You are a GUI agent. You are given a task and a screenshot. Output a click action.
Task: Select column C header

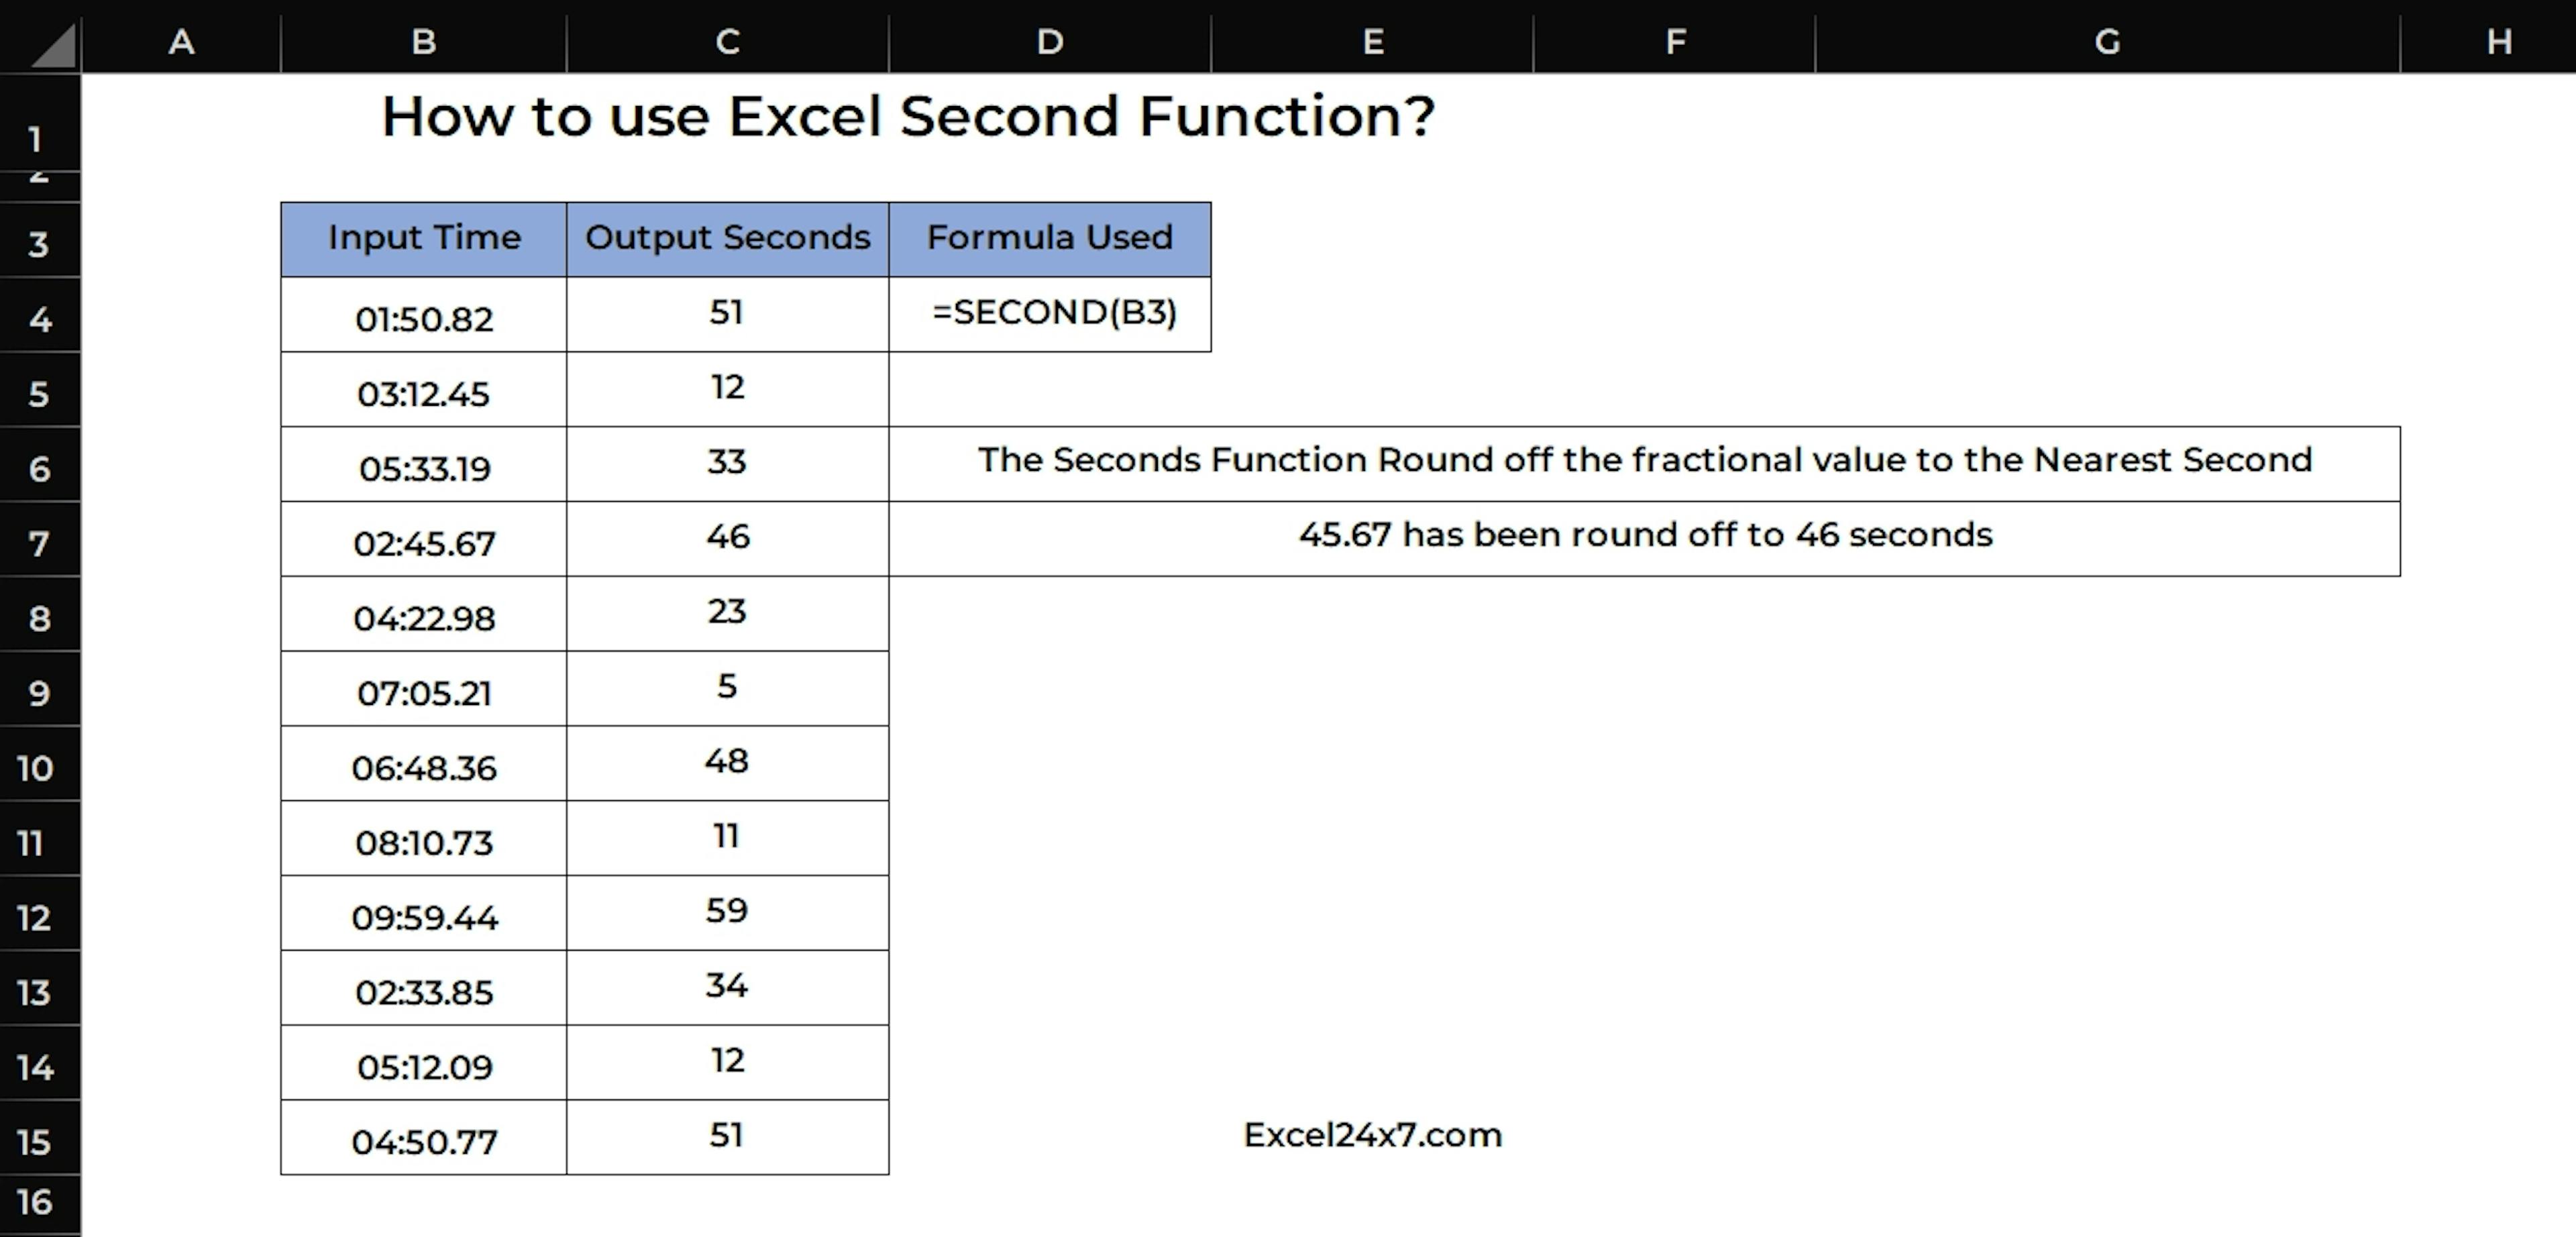[x=727, y=41]
